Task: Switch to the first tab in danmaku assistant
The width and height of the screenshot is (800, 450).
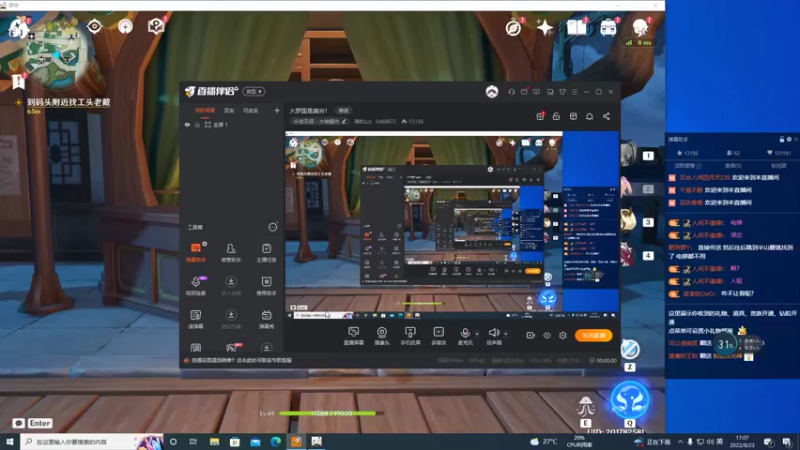Action: click(x=687, y=166)
